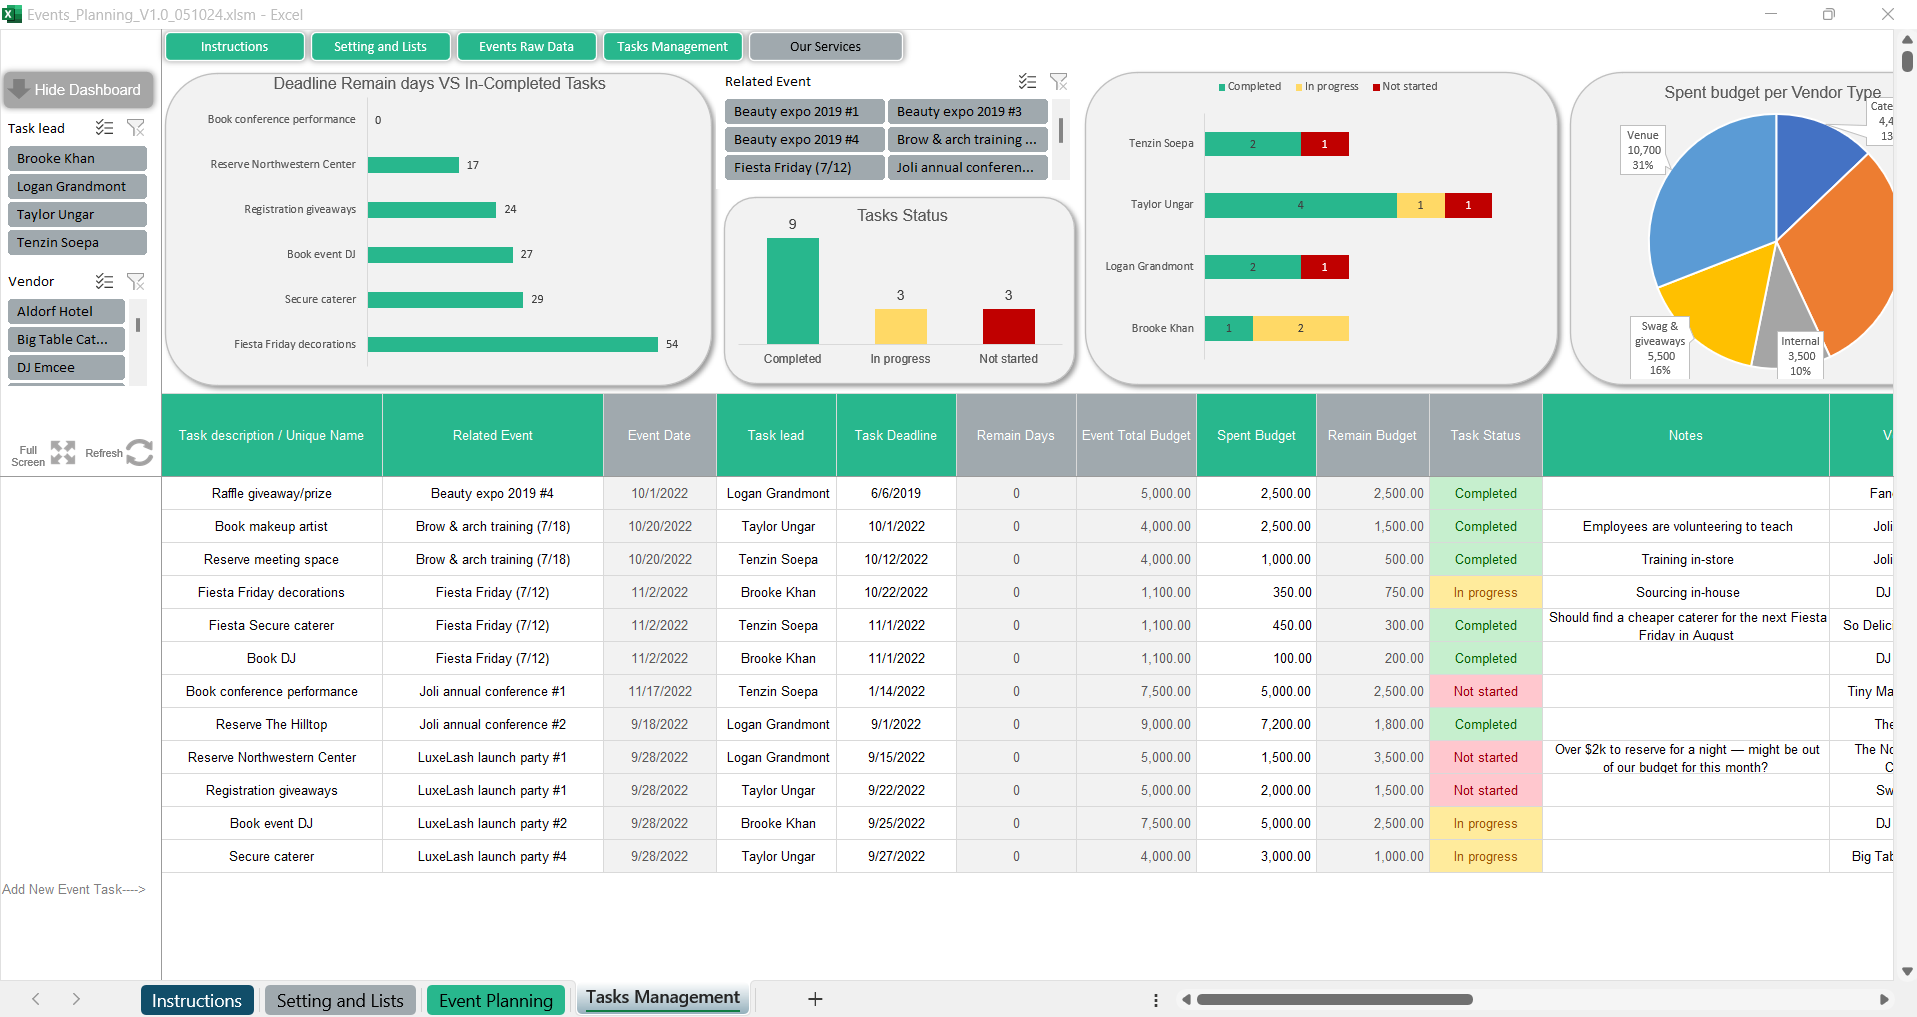Toggle multi-select on Vendor slicer
1917x1017 pixels.
(x=104, y=281)
